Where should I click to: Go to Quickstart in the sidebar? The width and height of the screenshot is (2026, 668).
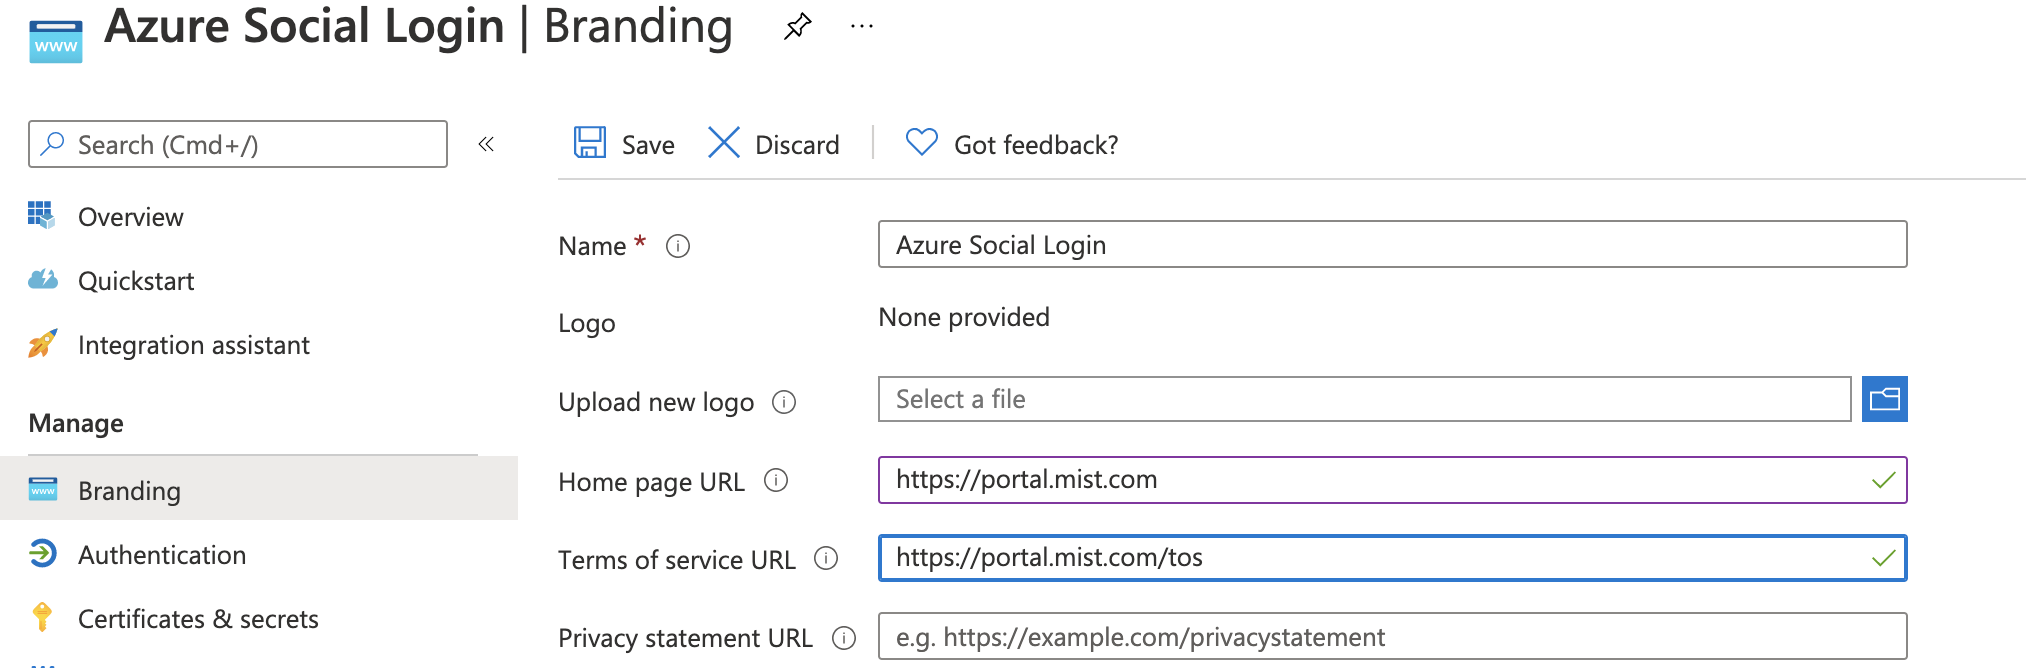136,281
